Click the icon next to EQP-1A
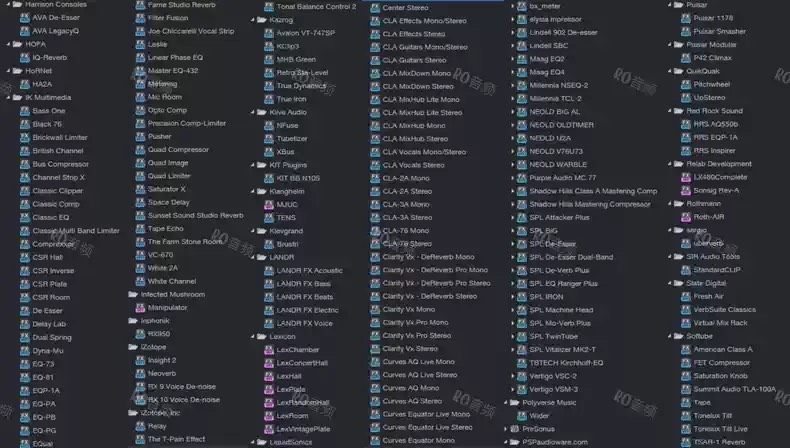Image resolution: width=790 pixels, height=448 pixels. (x=25, y=391)
